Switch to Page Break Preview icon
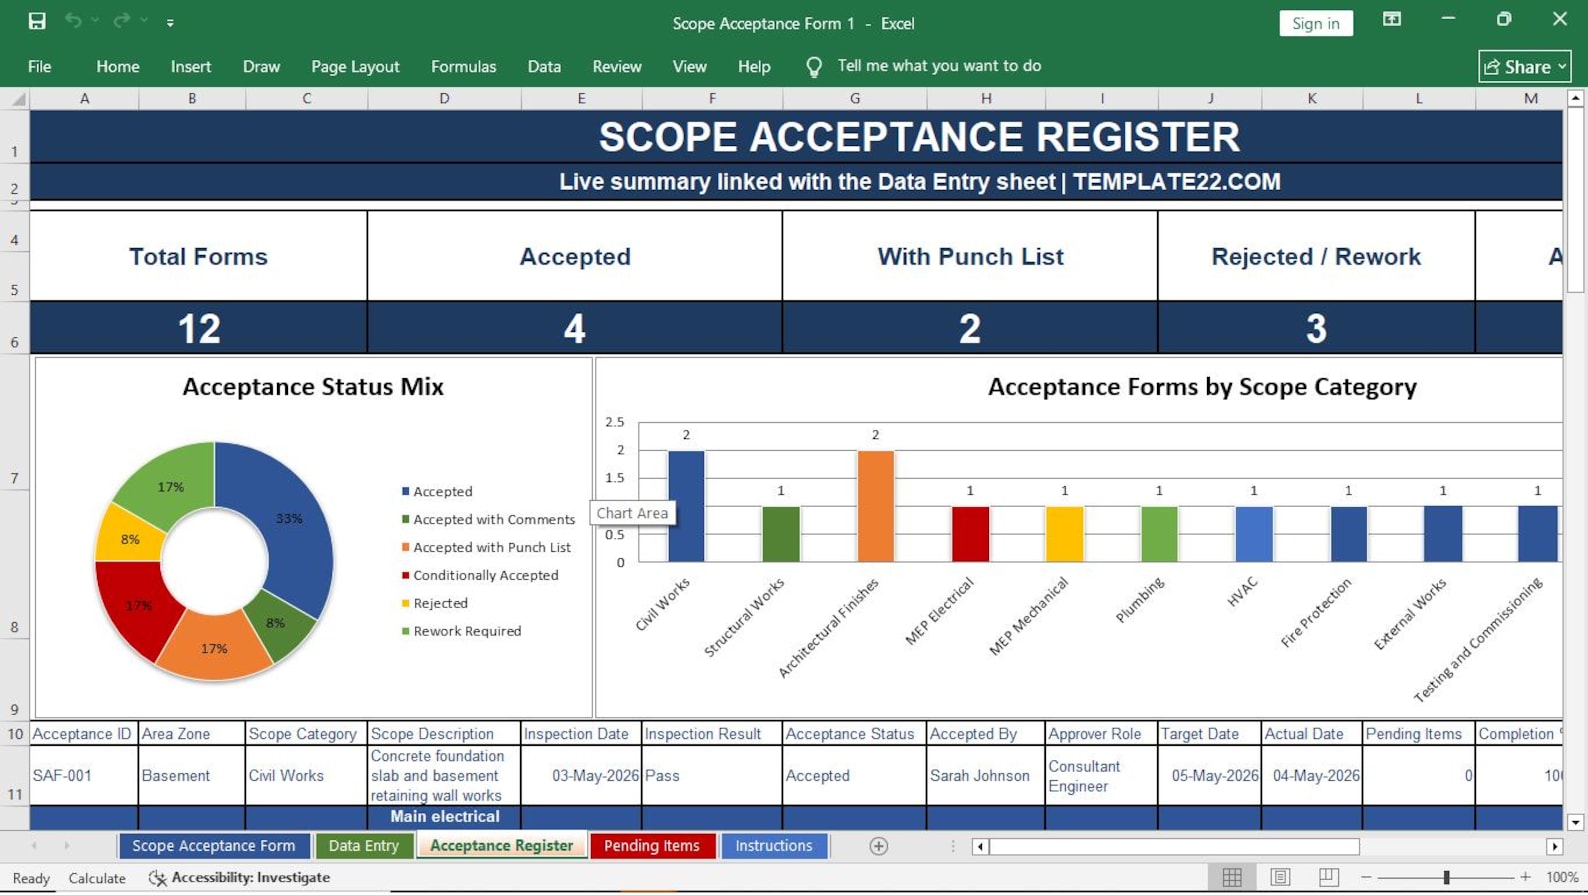 [1328, 877]
